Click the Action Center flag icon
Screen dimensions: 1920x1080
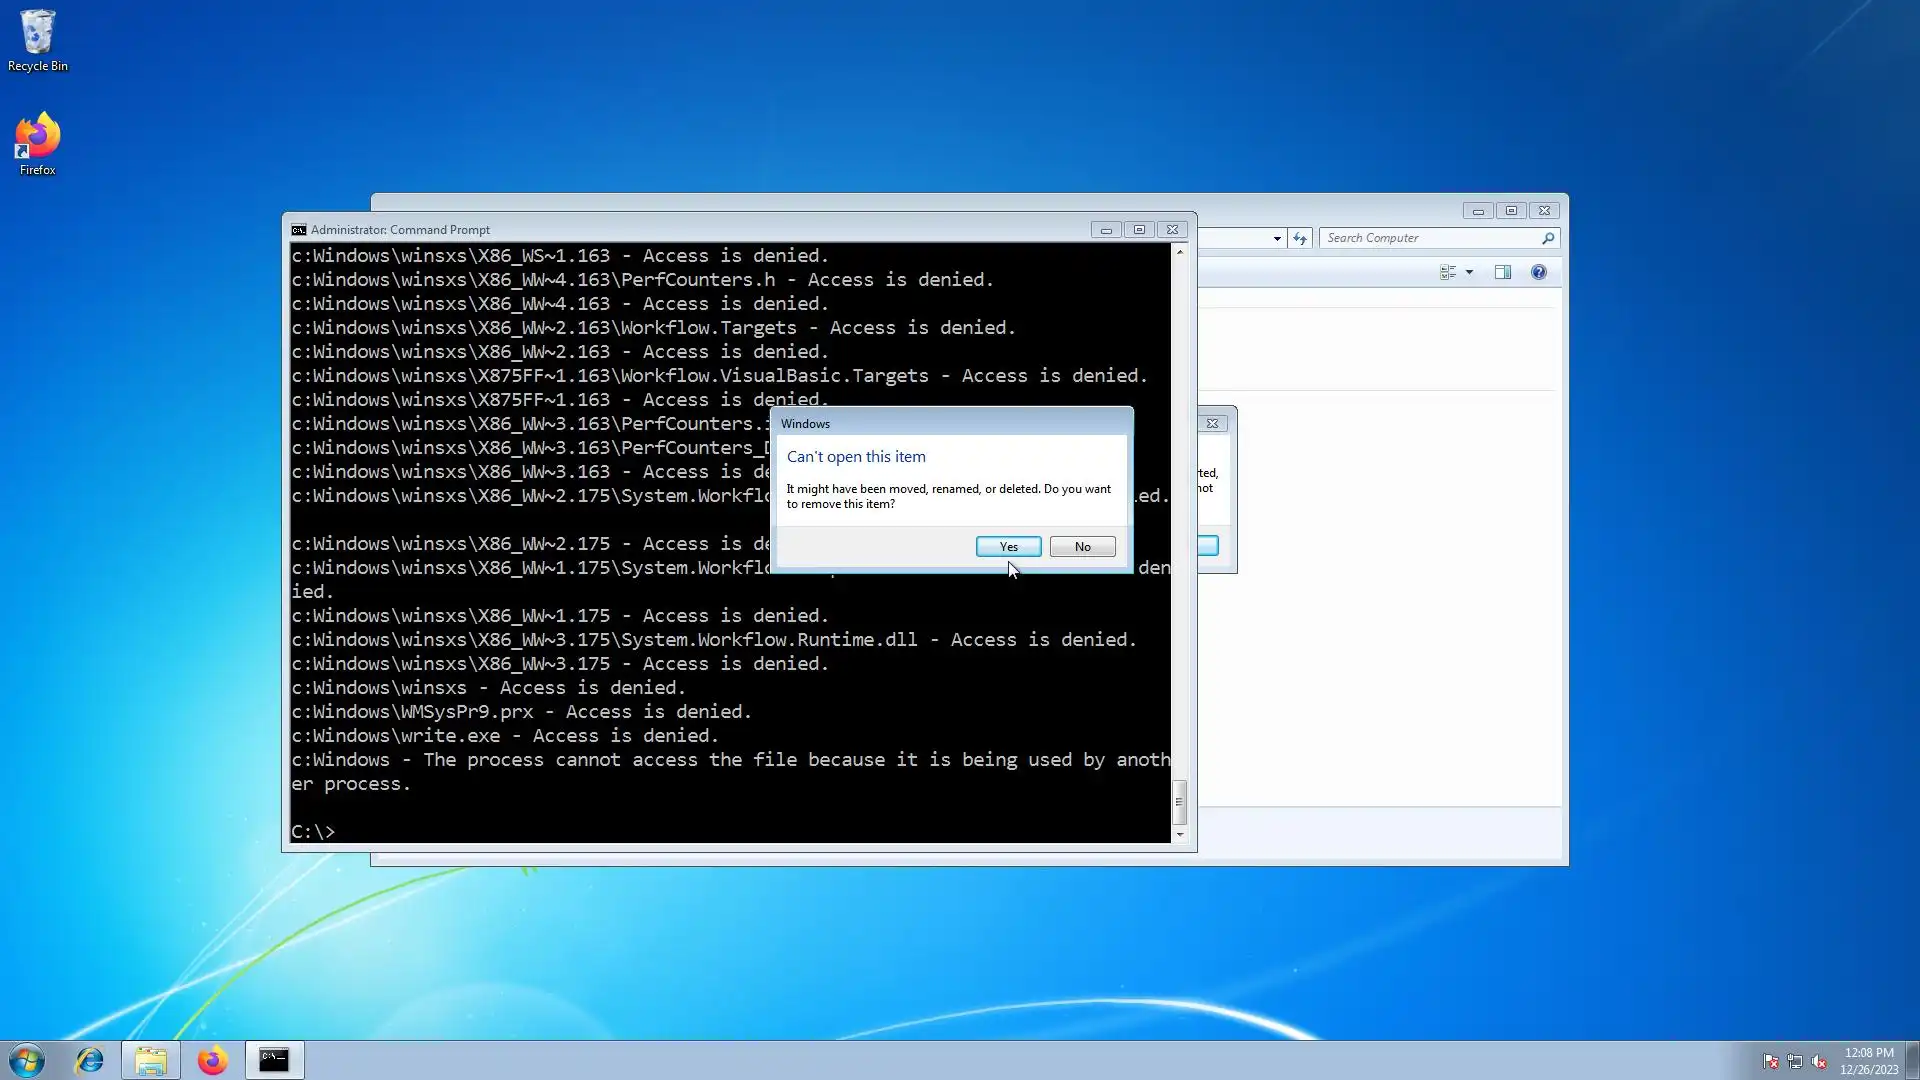coord(1770,1061)
